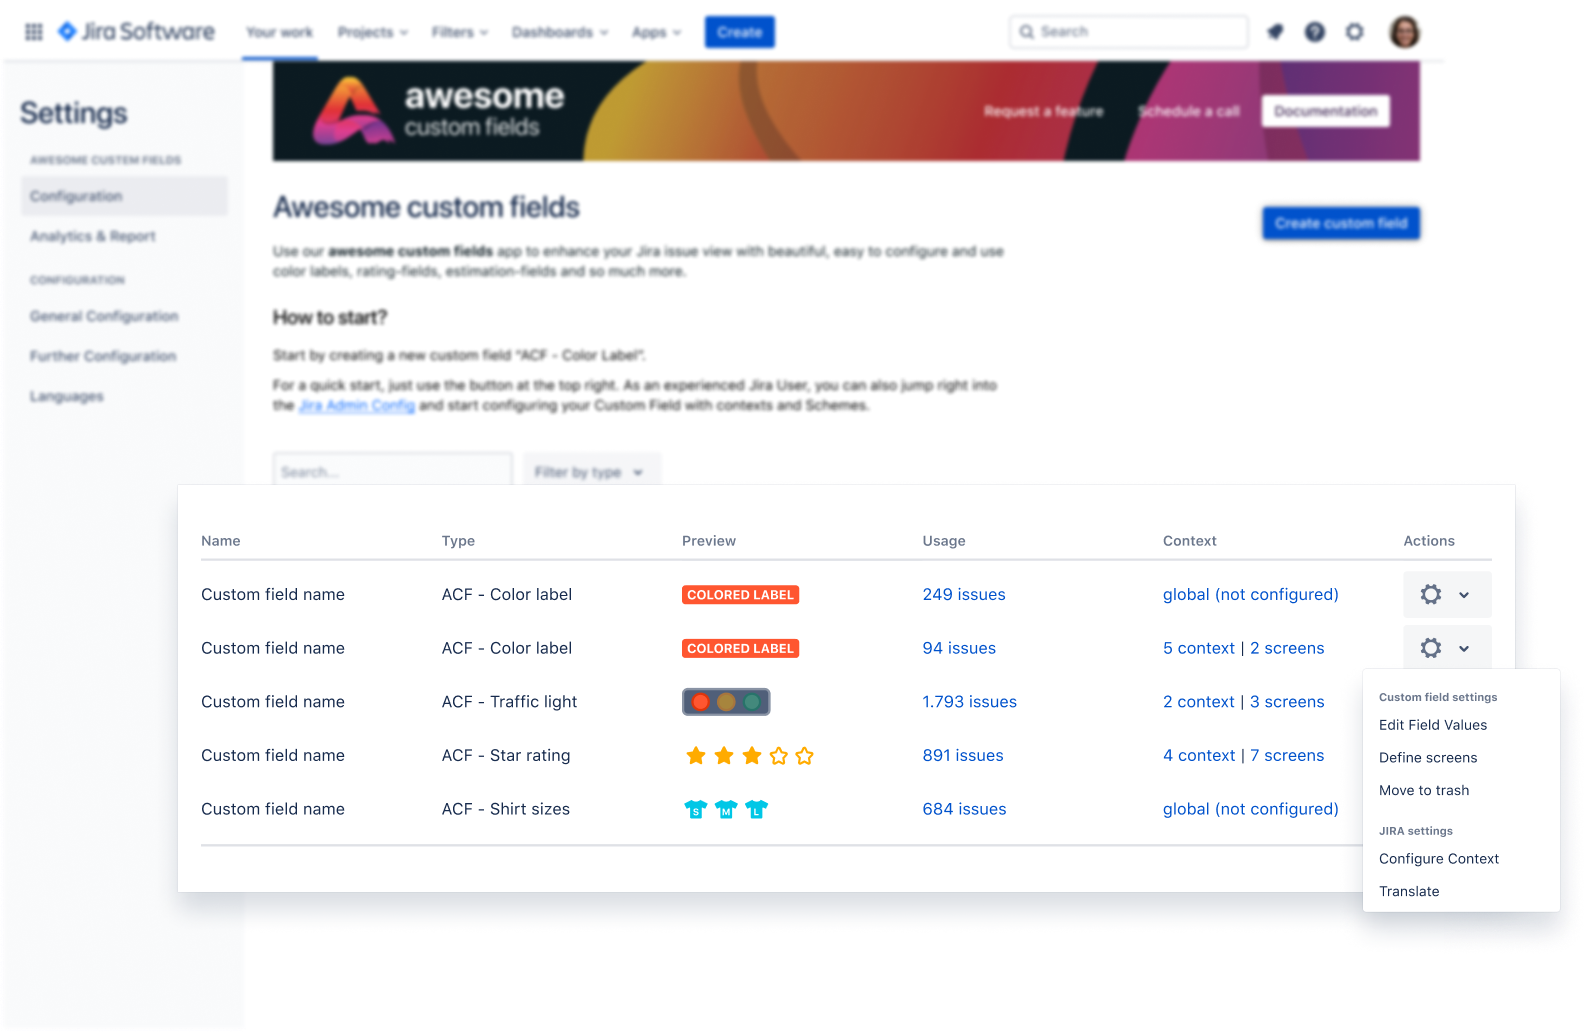Expand the Projects dropdown menu
Viewport: 1588px width, 1032px height.
[373, 32]
